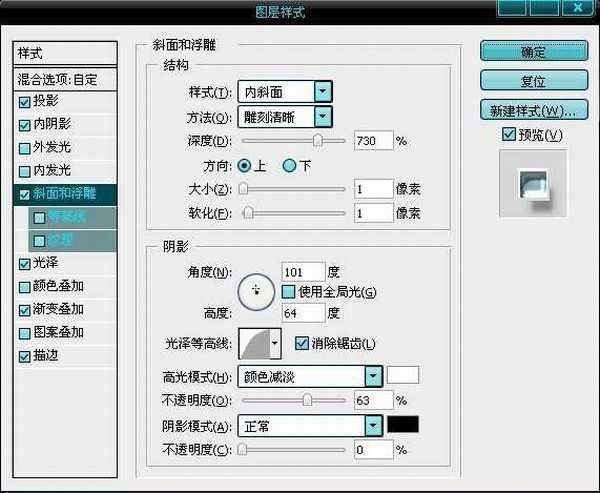Image resolution: width=600 pixels, height=493 pixels.
Task: Enable 使用全局光 (Use Global Light) checkbox
Action: pos(289,292)
